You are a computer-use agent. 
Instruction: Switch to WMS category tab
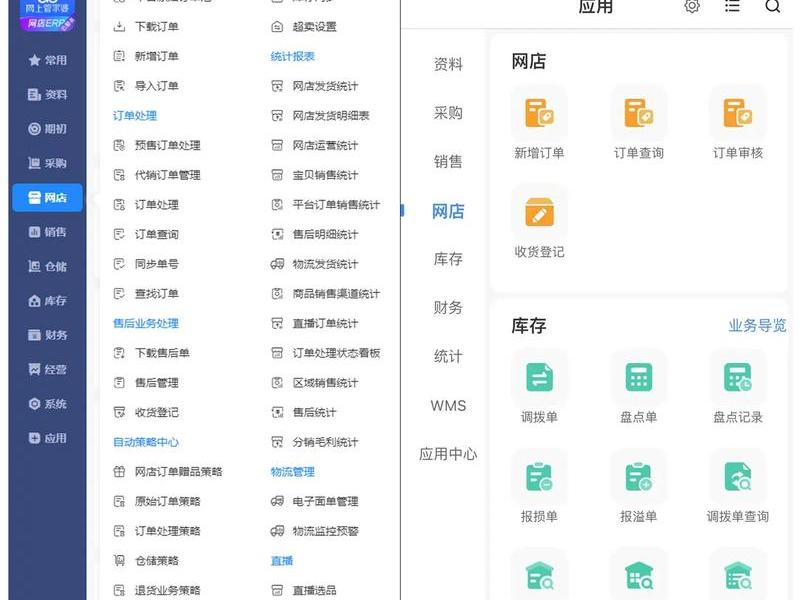(448, 406)
